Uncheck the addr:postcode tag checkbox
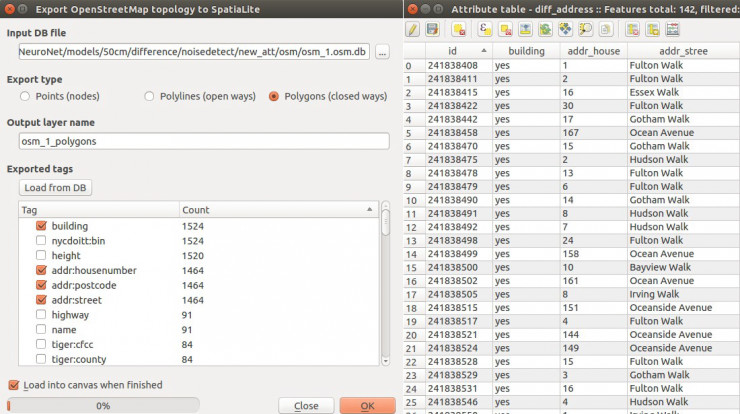Screen dimensions: 740x414 [x=41, y=285]
